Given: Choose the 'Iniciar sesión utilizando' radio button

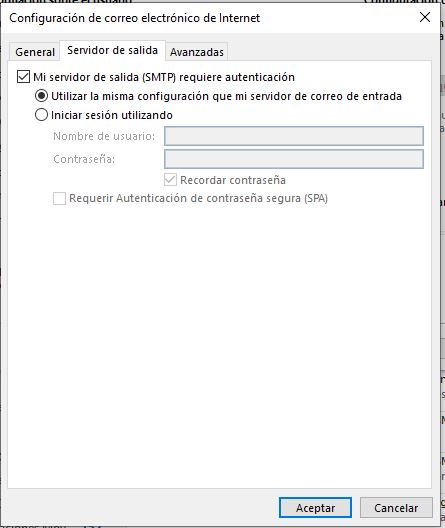Looking at the screenshot, I should point(41,115).
